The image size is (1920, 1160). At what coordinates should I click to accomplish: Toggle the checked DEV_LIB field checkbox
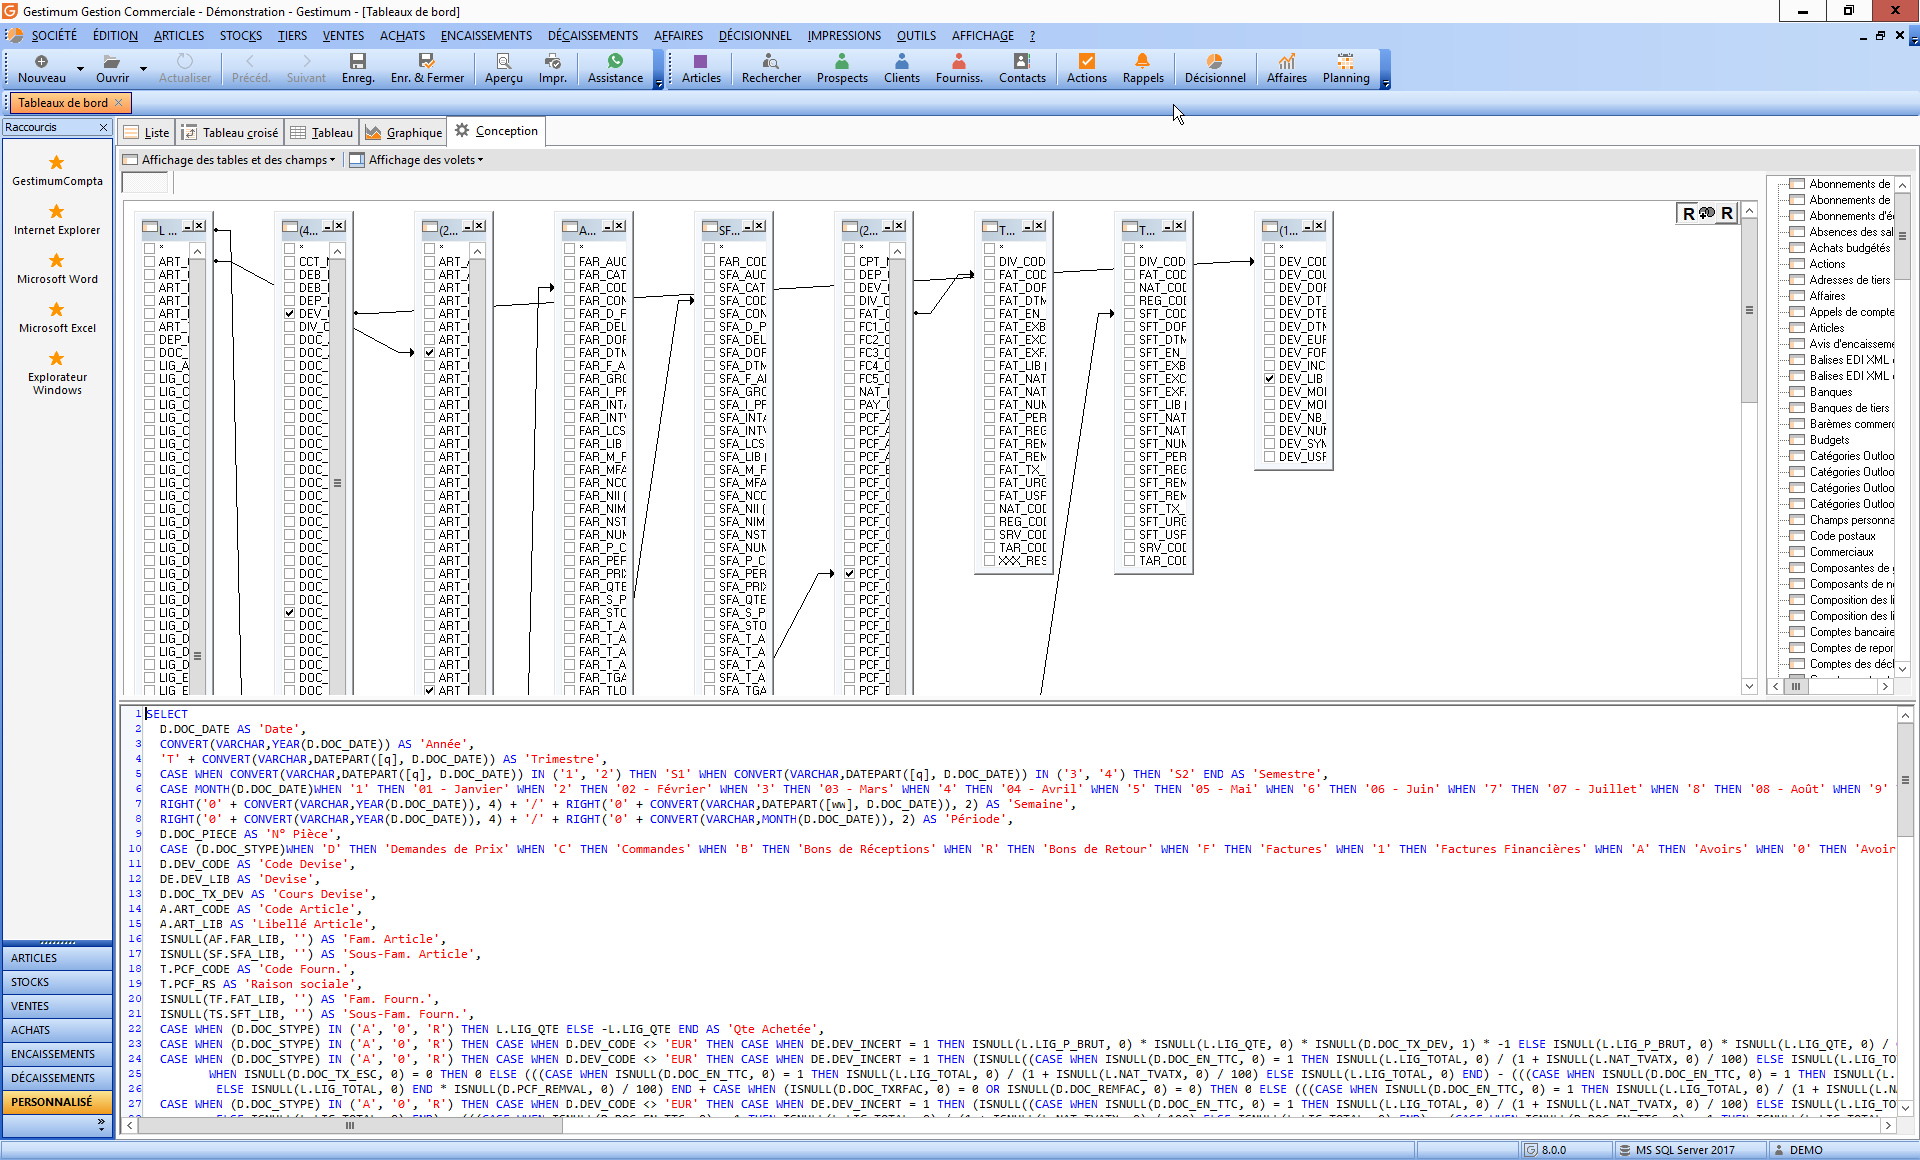click(x=1270, y=379)
